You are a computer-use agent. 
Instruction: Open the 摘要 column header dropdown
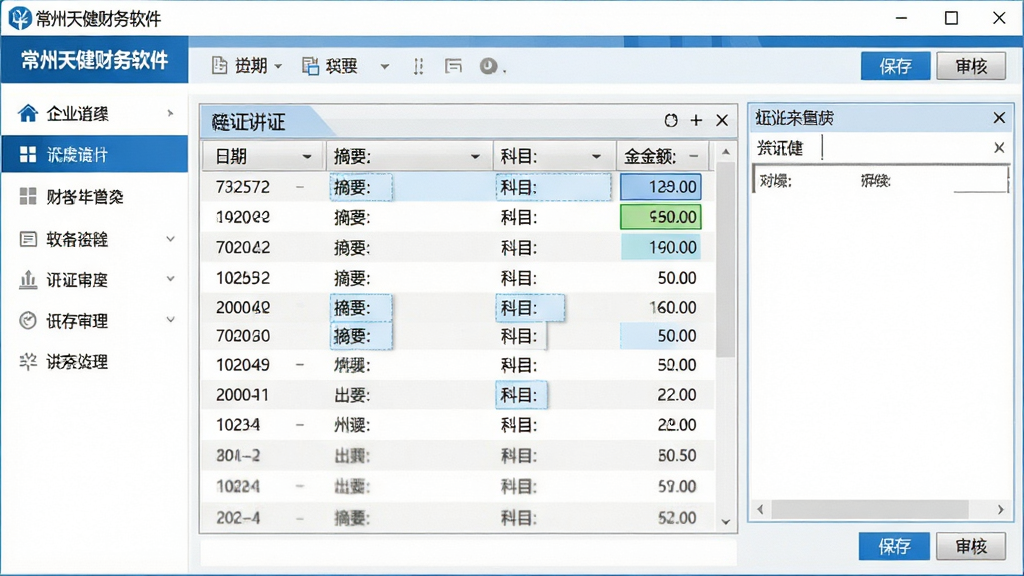475,157
